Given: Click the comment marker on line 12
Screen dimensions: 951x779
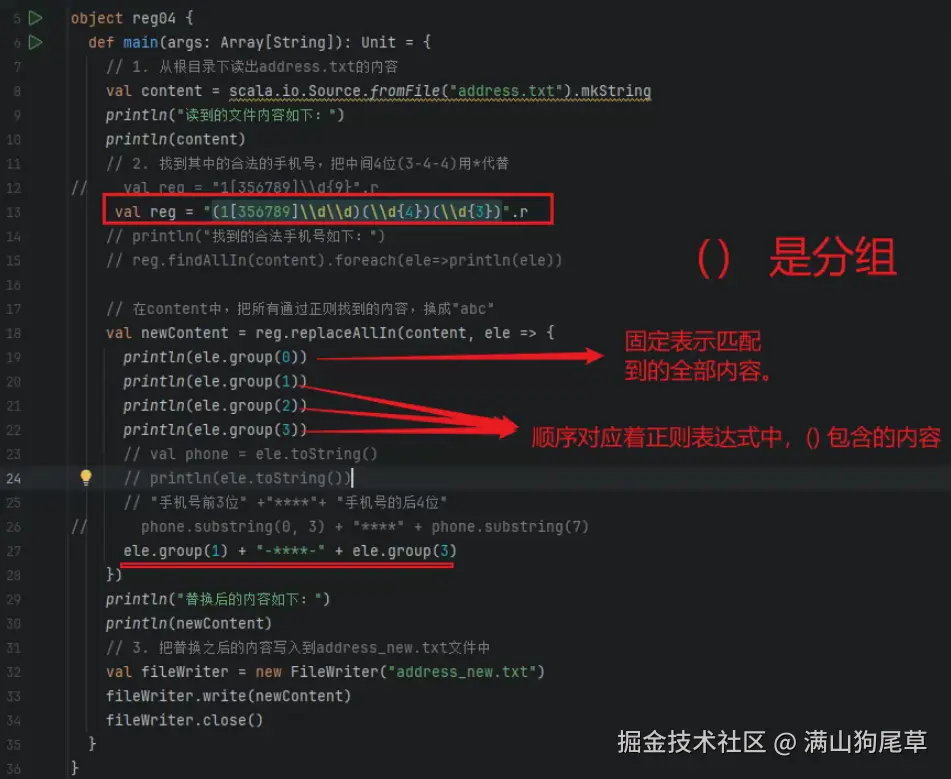Looking at the screenshot, I should (x=79, y=187).
